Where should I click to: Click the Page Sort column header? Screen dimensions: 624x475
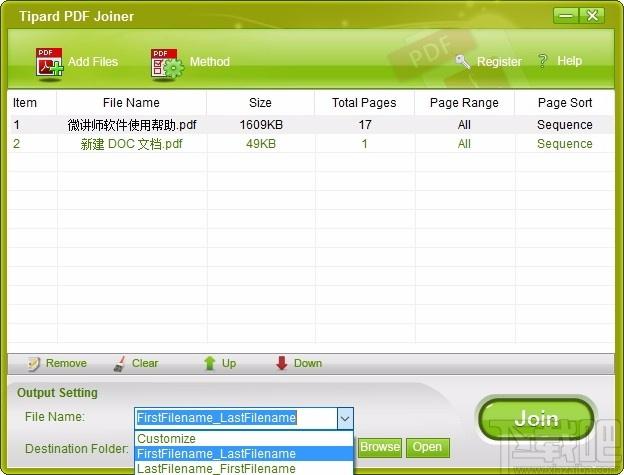tap(565, 103)
